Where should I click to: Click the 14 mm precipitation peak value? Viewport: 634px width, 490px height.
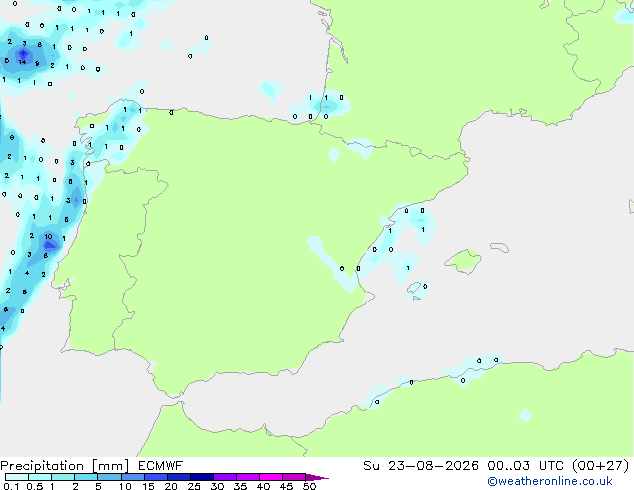(x=22, y=62)
